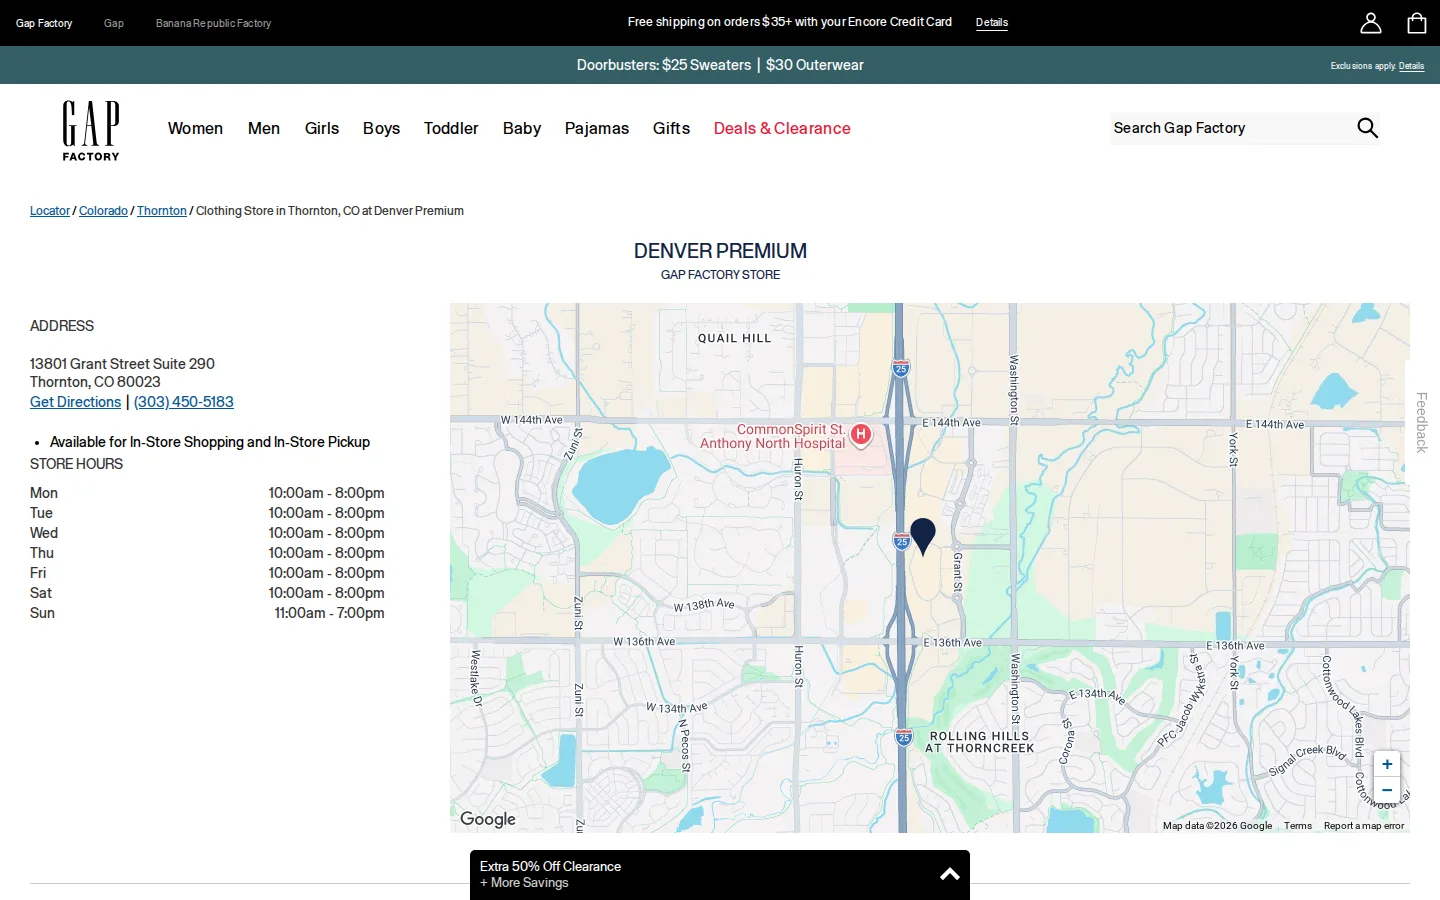Open the Gifts menu
Viewport: 1440px width, 900px height.
671,128
